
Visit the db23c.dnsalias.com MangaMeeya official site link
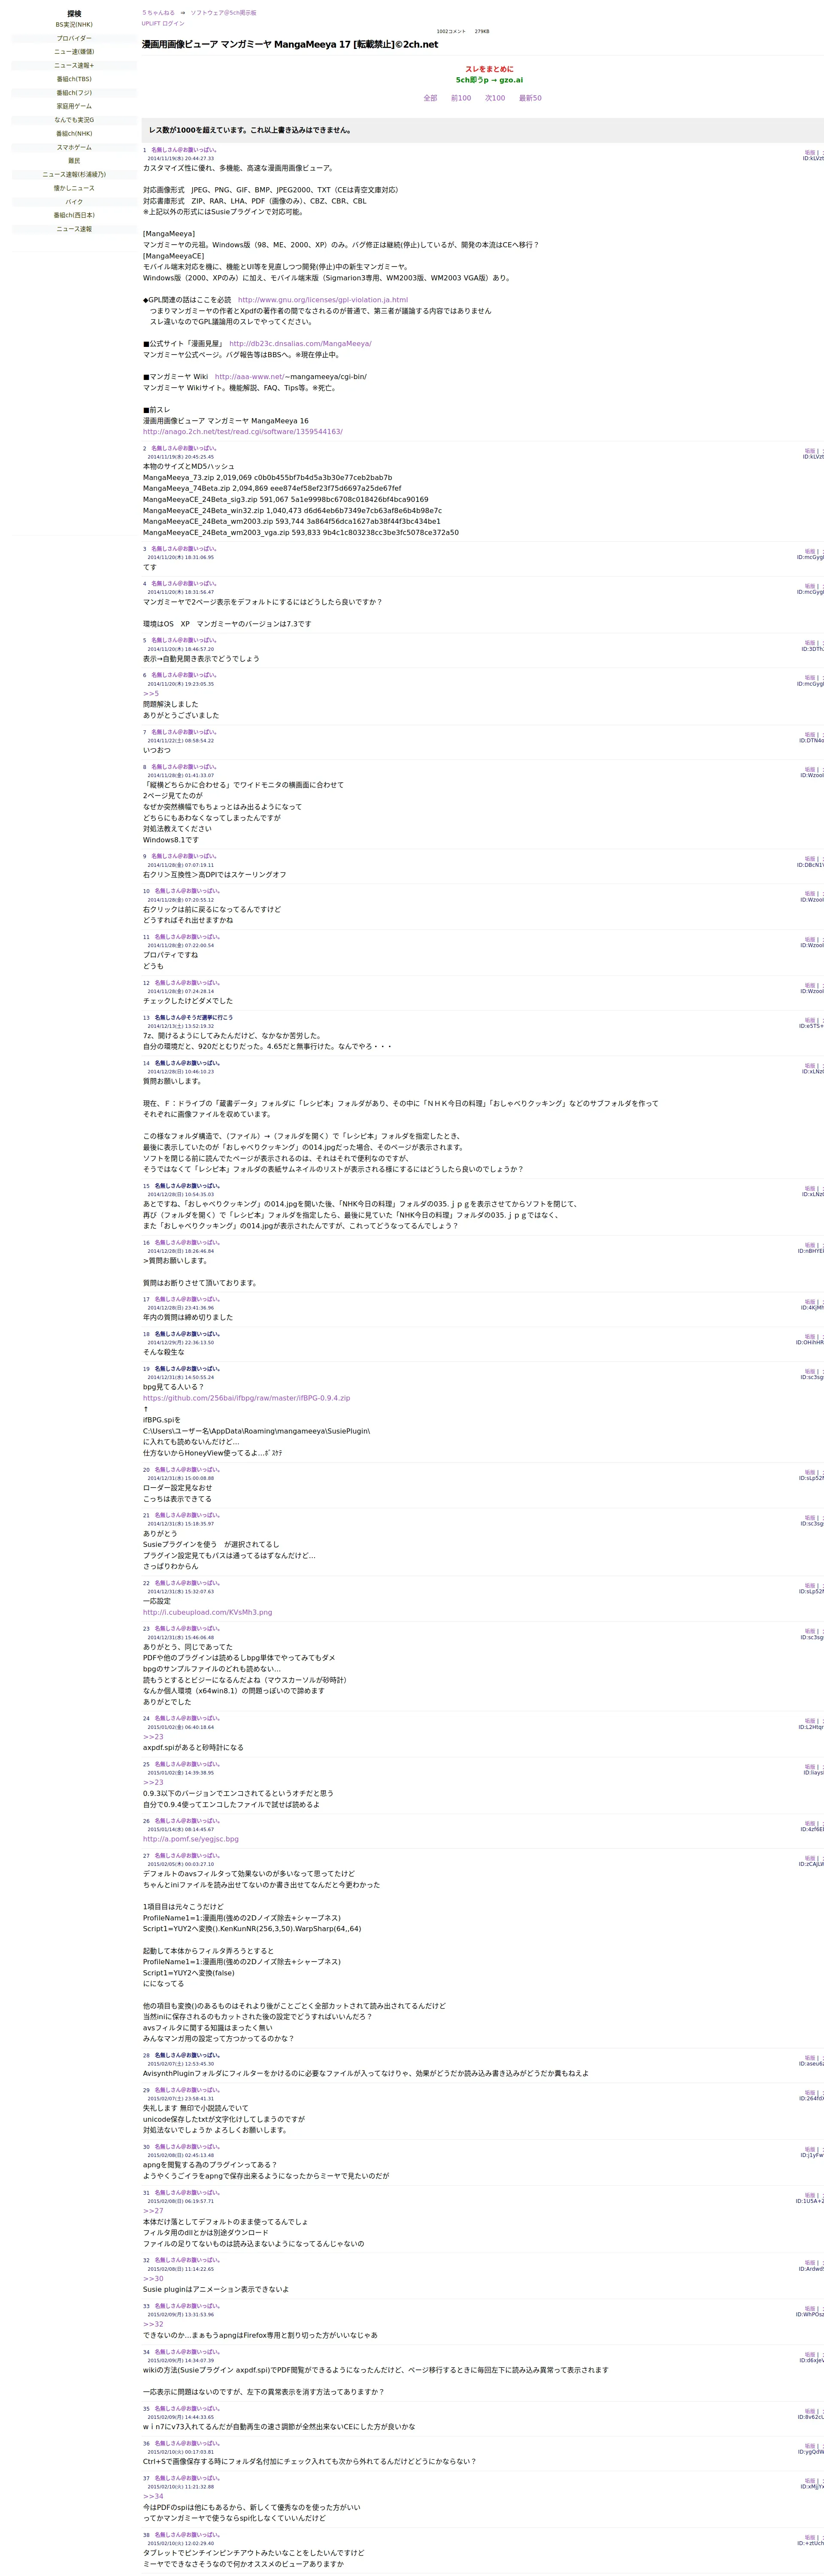click(300, 344)
